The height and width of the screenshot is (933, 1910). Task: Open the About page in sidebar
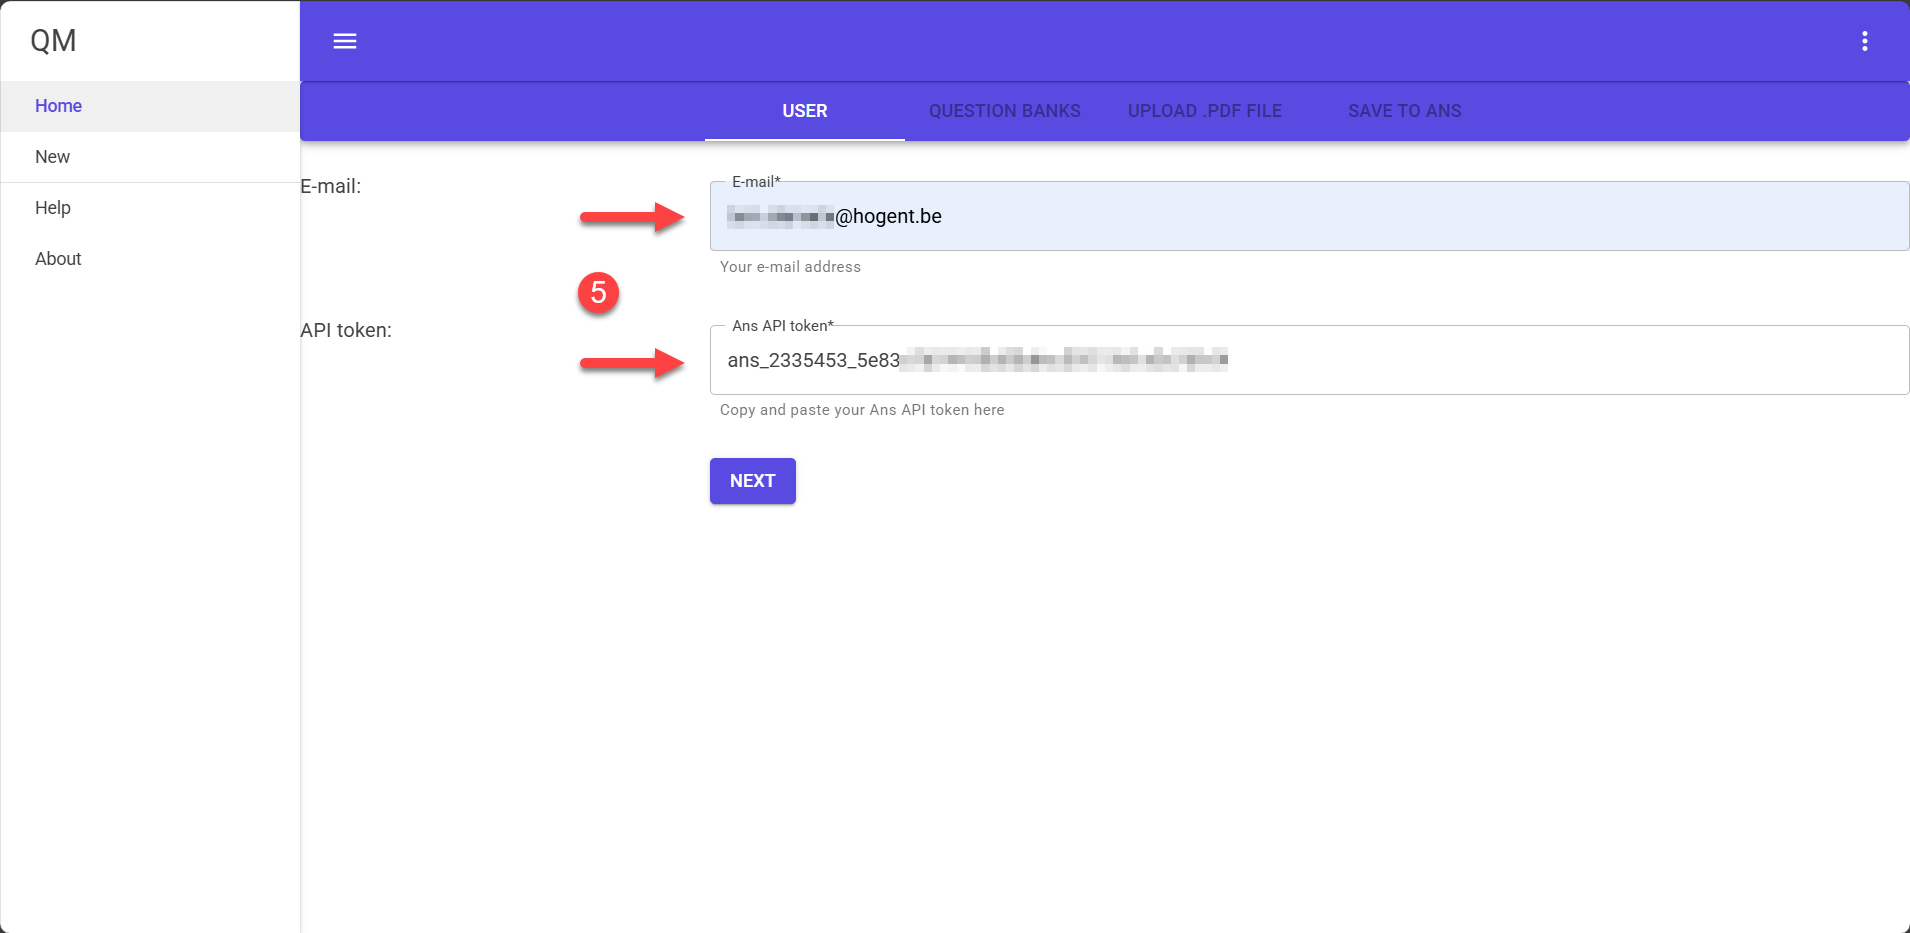(58, 259)
